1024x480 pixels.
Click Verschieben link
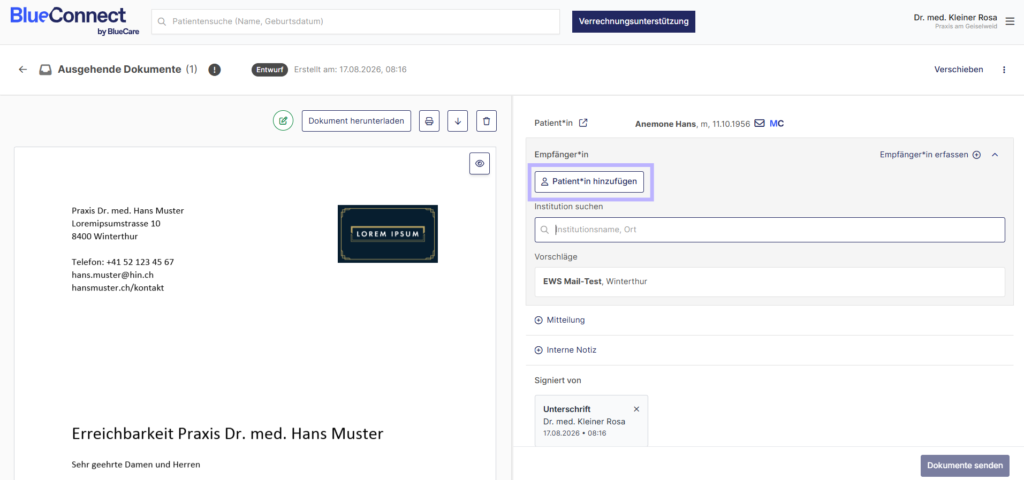(959, 70)
